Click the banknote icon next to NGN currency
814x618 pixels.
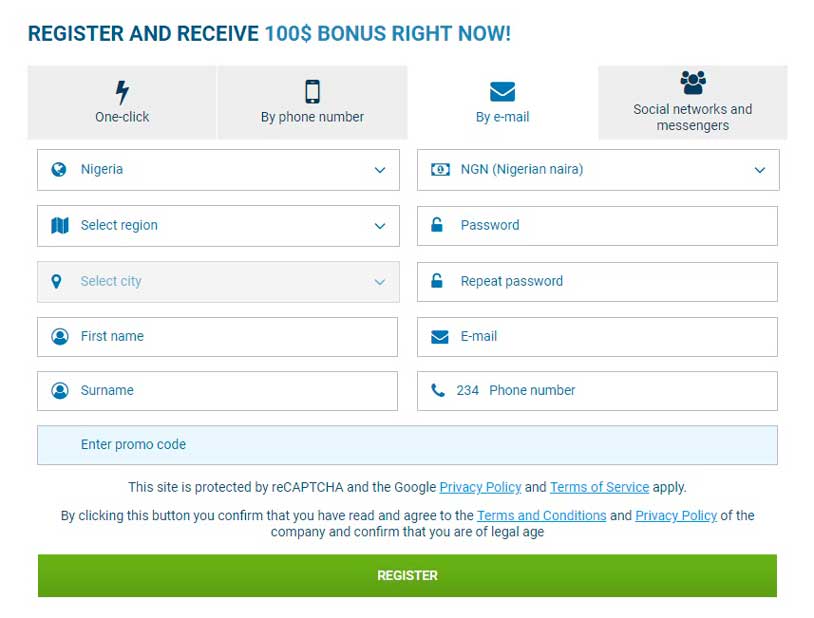438,170
